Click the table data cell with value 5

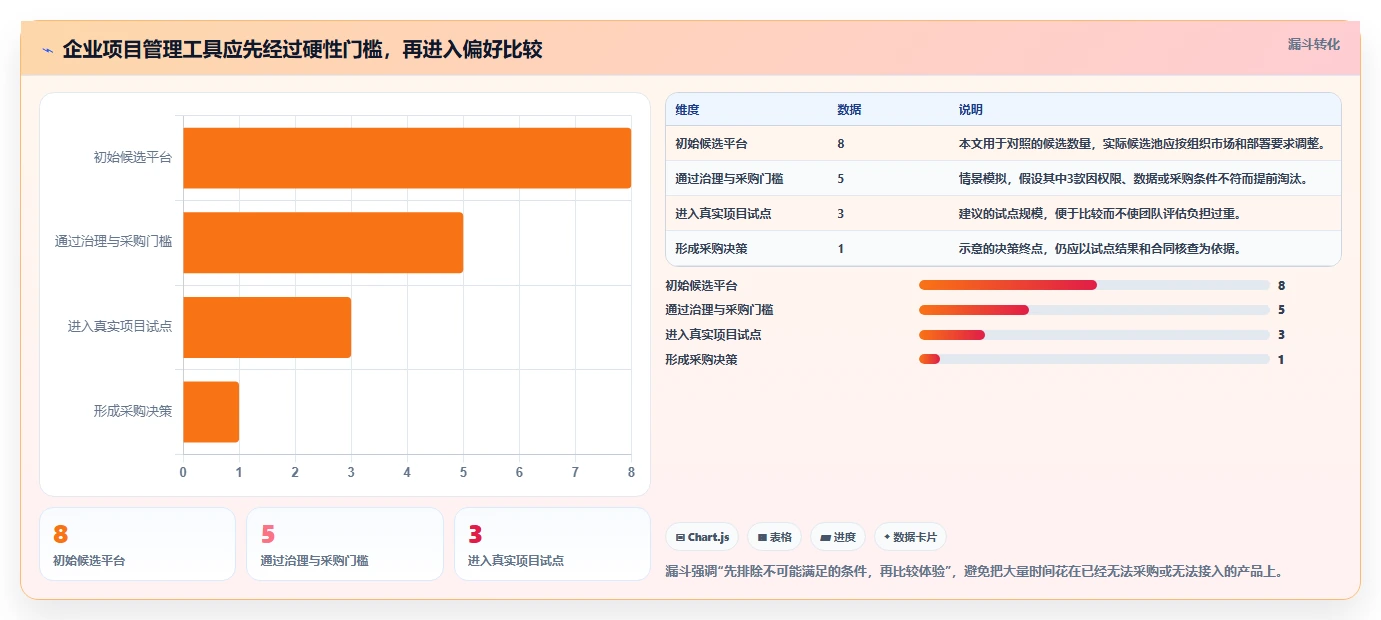[x=888, y=178]
